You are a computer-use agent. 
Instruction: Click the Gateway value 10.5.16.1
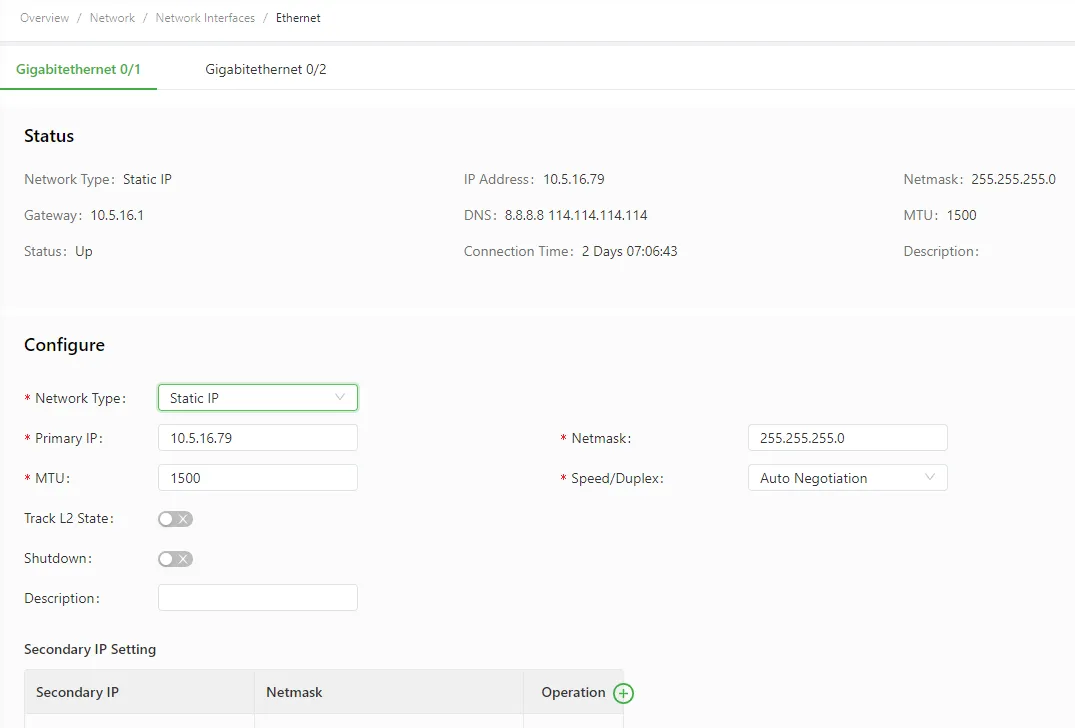pos(117,215)
